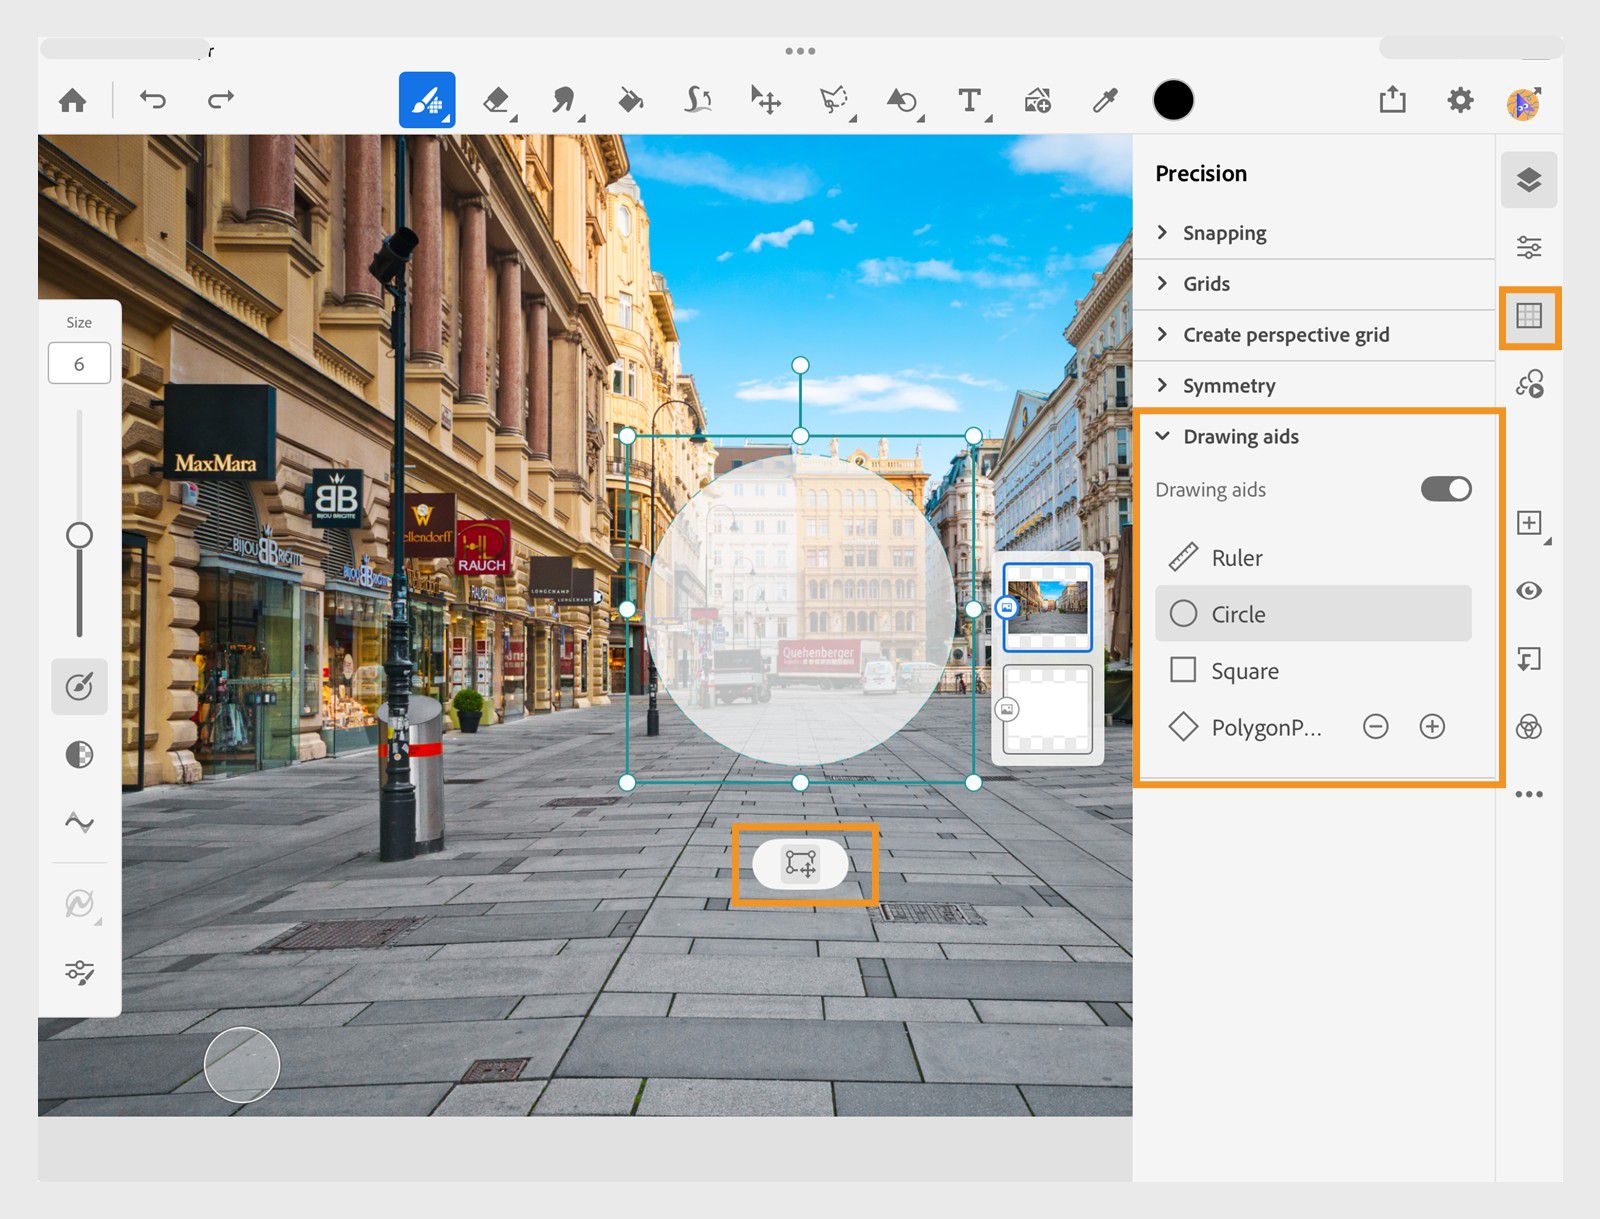Open the Brush hardness option in tool options
Viewport: 1600px width, 1219px height.
point(79,687)
